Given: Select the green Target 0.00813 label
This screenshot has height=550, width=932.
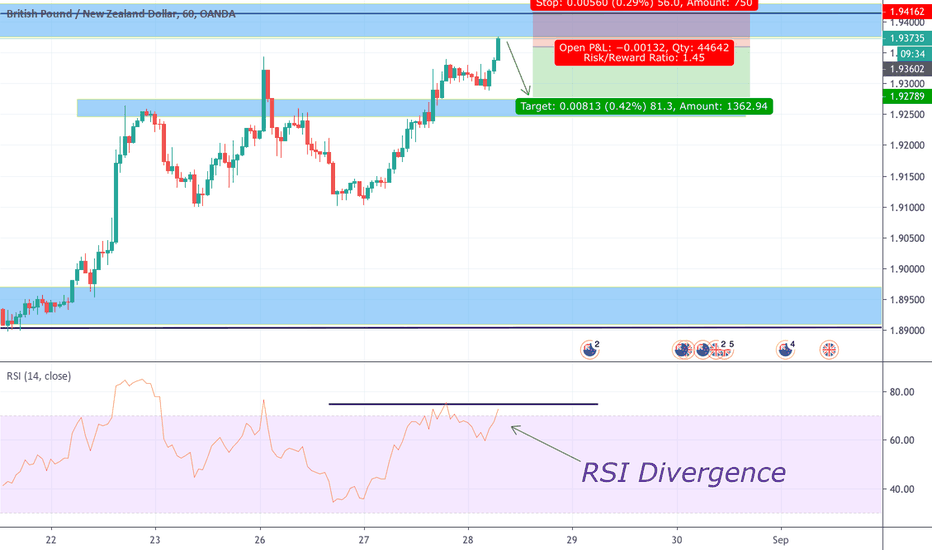Looking at the screenshot, I should point(644,106).
